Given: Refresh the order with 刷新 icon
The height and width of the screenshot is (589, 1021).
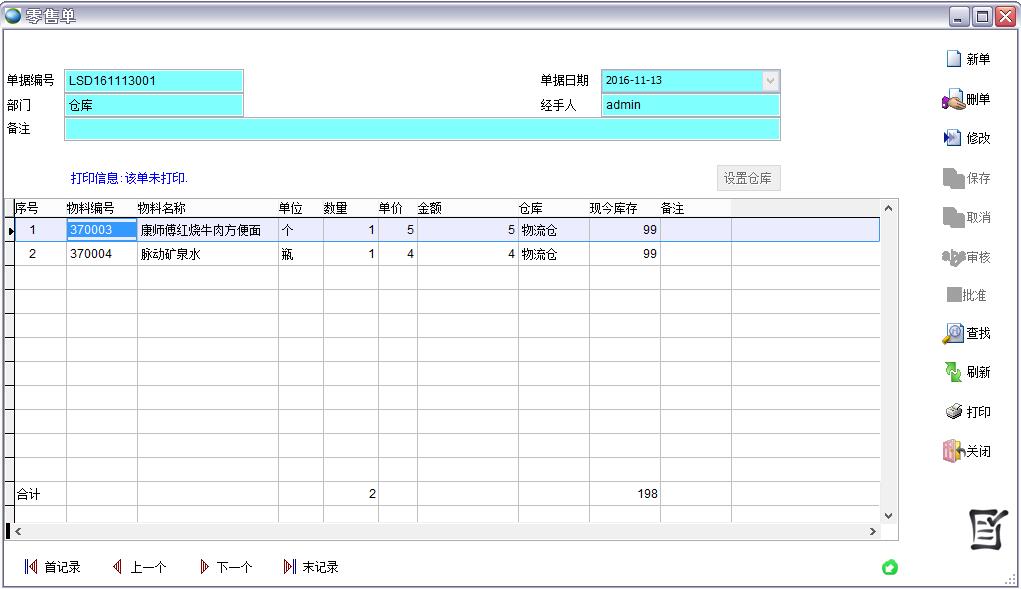Looking at the screenshot, I should pos(954,372).
